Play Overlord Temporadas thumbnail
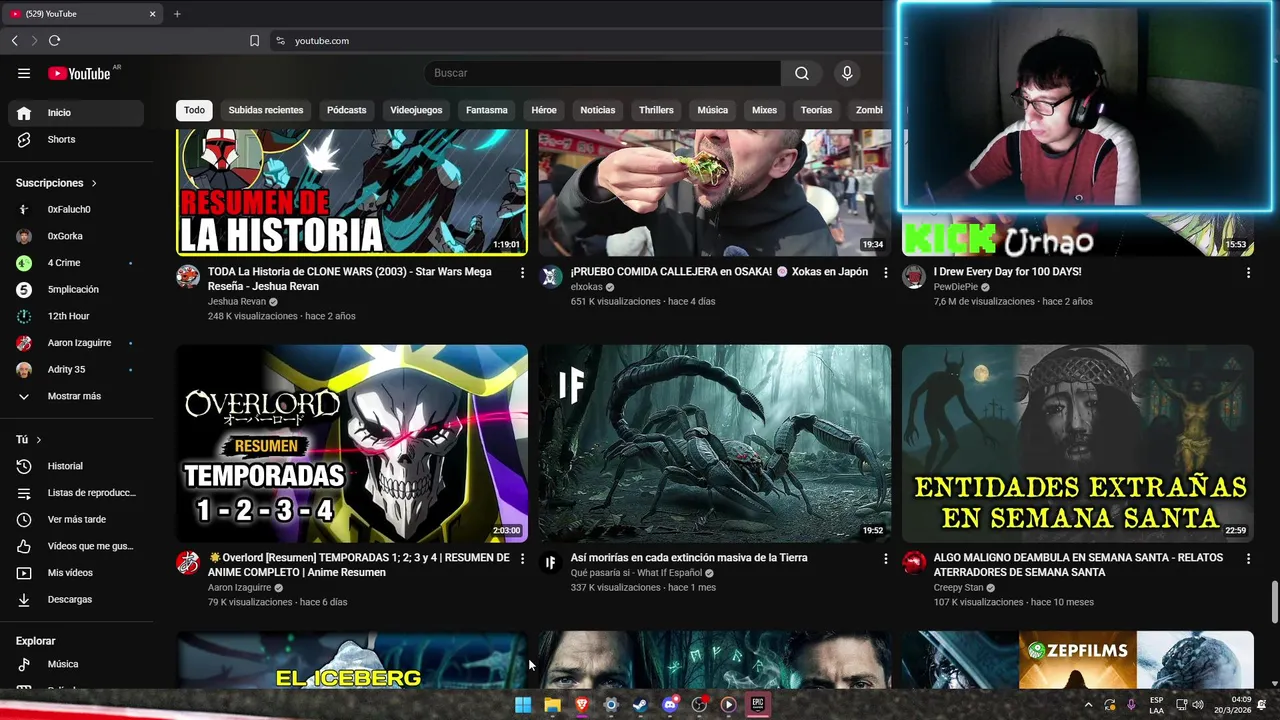The width and height of the screenshot is (1280, 720). [x=352, y=444]
